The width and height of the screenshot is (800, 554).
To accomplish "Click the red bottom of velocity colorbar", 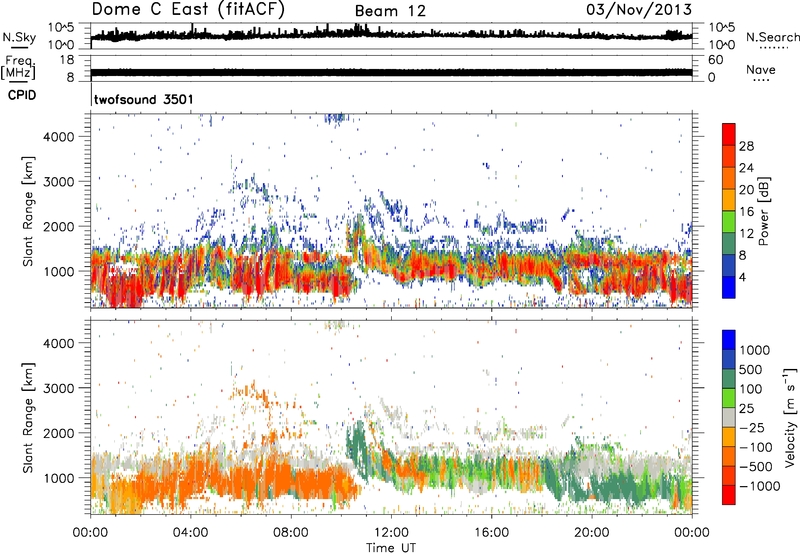I will coord(729,495).
